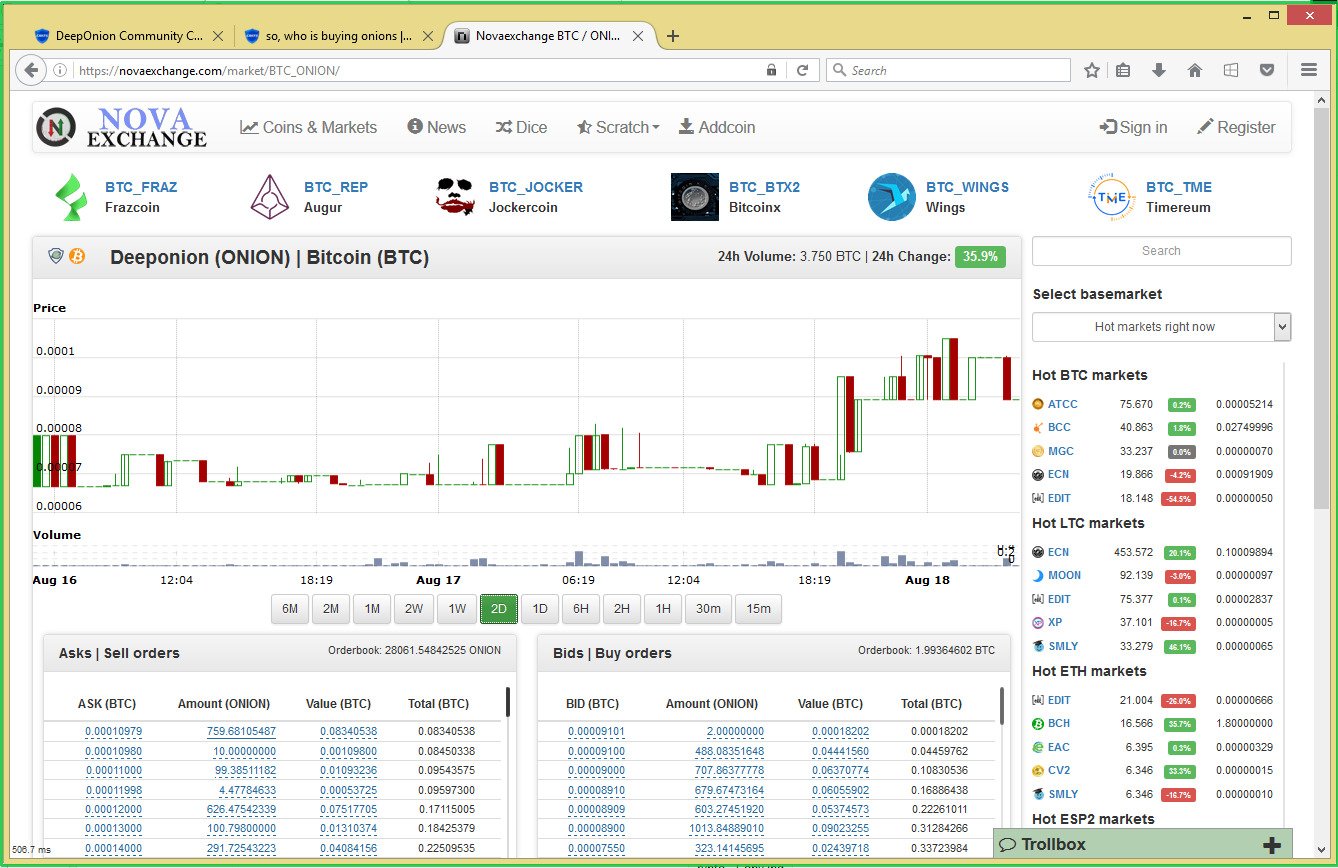This screenshot has width=1338, height=868.
Task: Click the Nova Exchange logo
Action: point(121,127)
